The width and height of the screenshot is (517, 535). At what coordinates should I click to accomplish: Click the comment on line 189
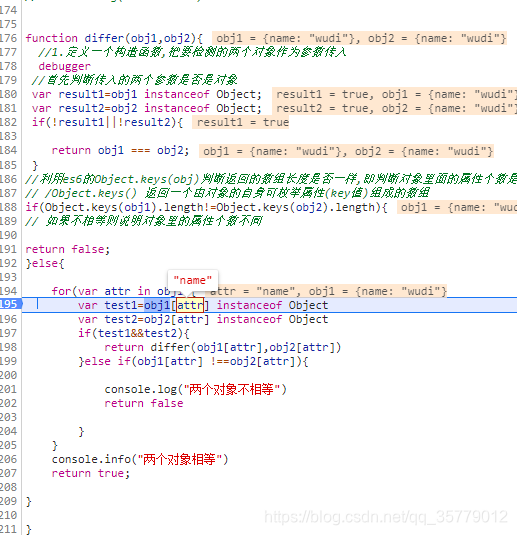(144, 221)
